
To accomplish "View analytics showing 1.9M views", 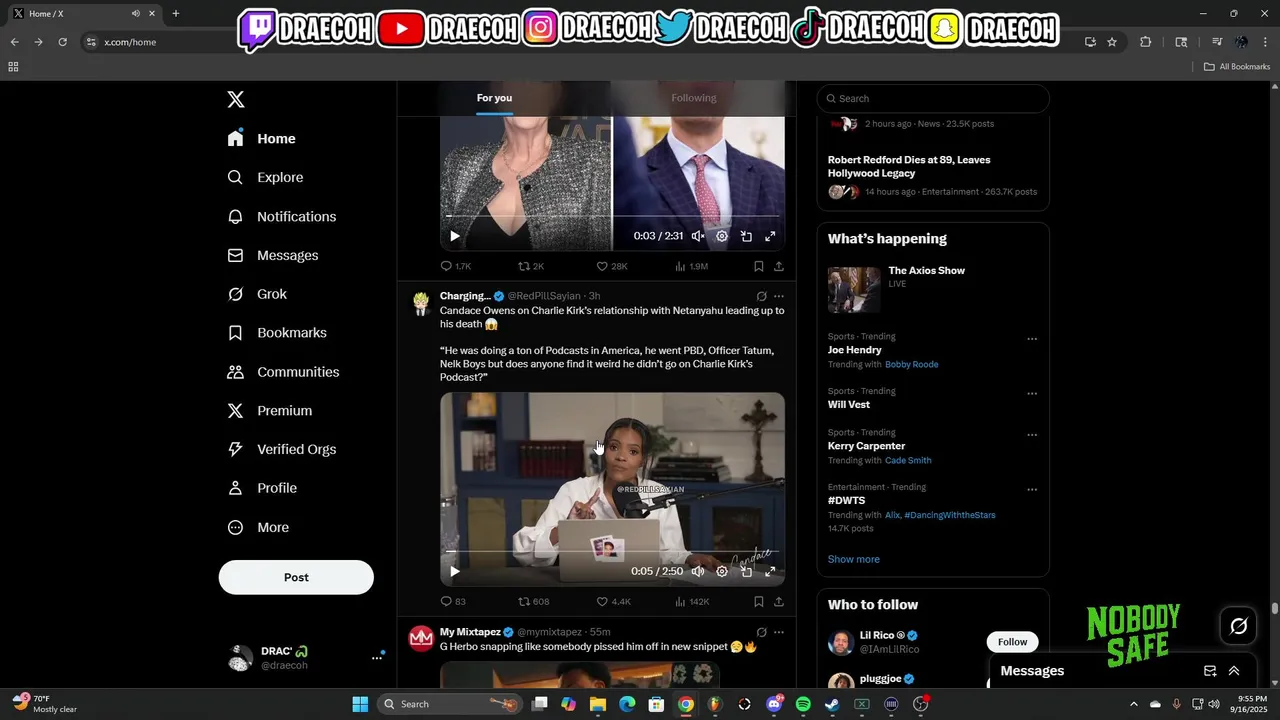I will click(x=692, y=266).
